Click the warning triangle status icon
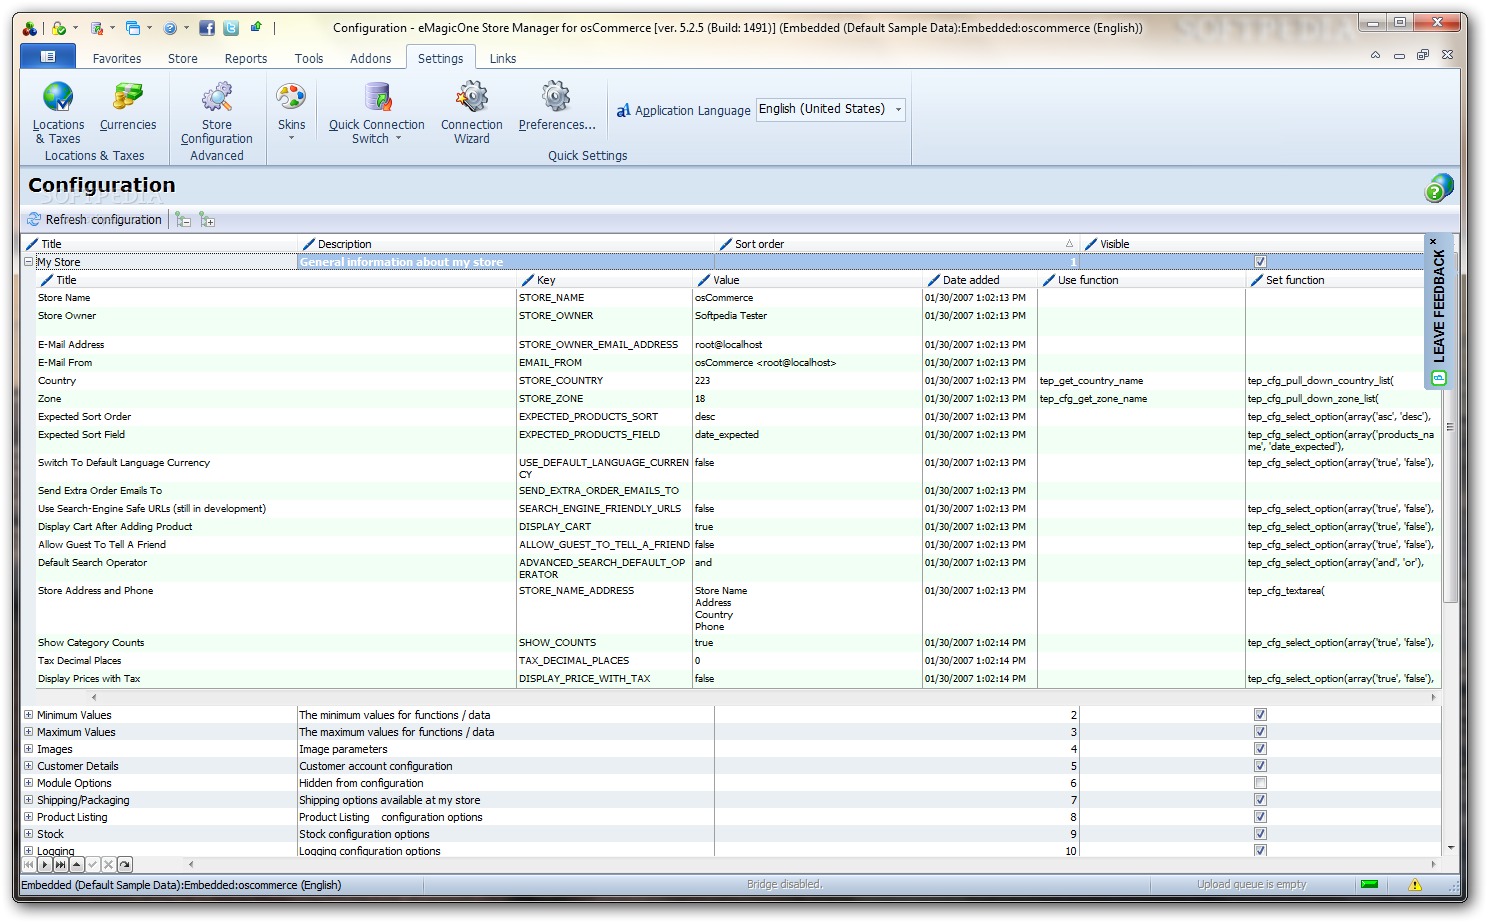 (1415, 885)
